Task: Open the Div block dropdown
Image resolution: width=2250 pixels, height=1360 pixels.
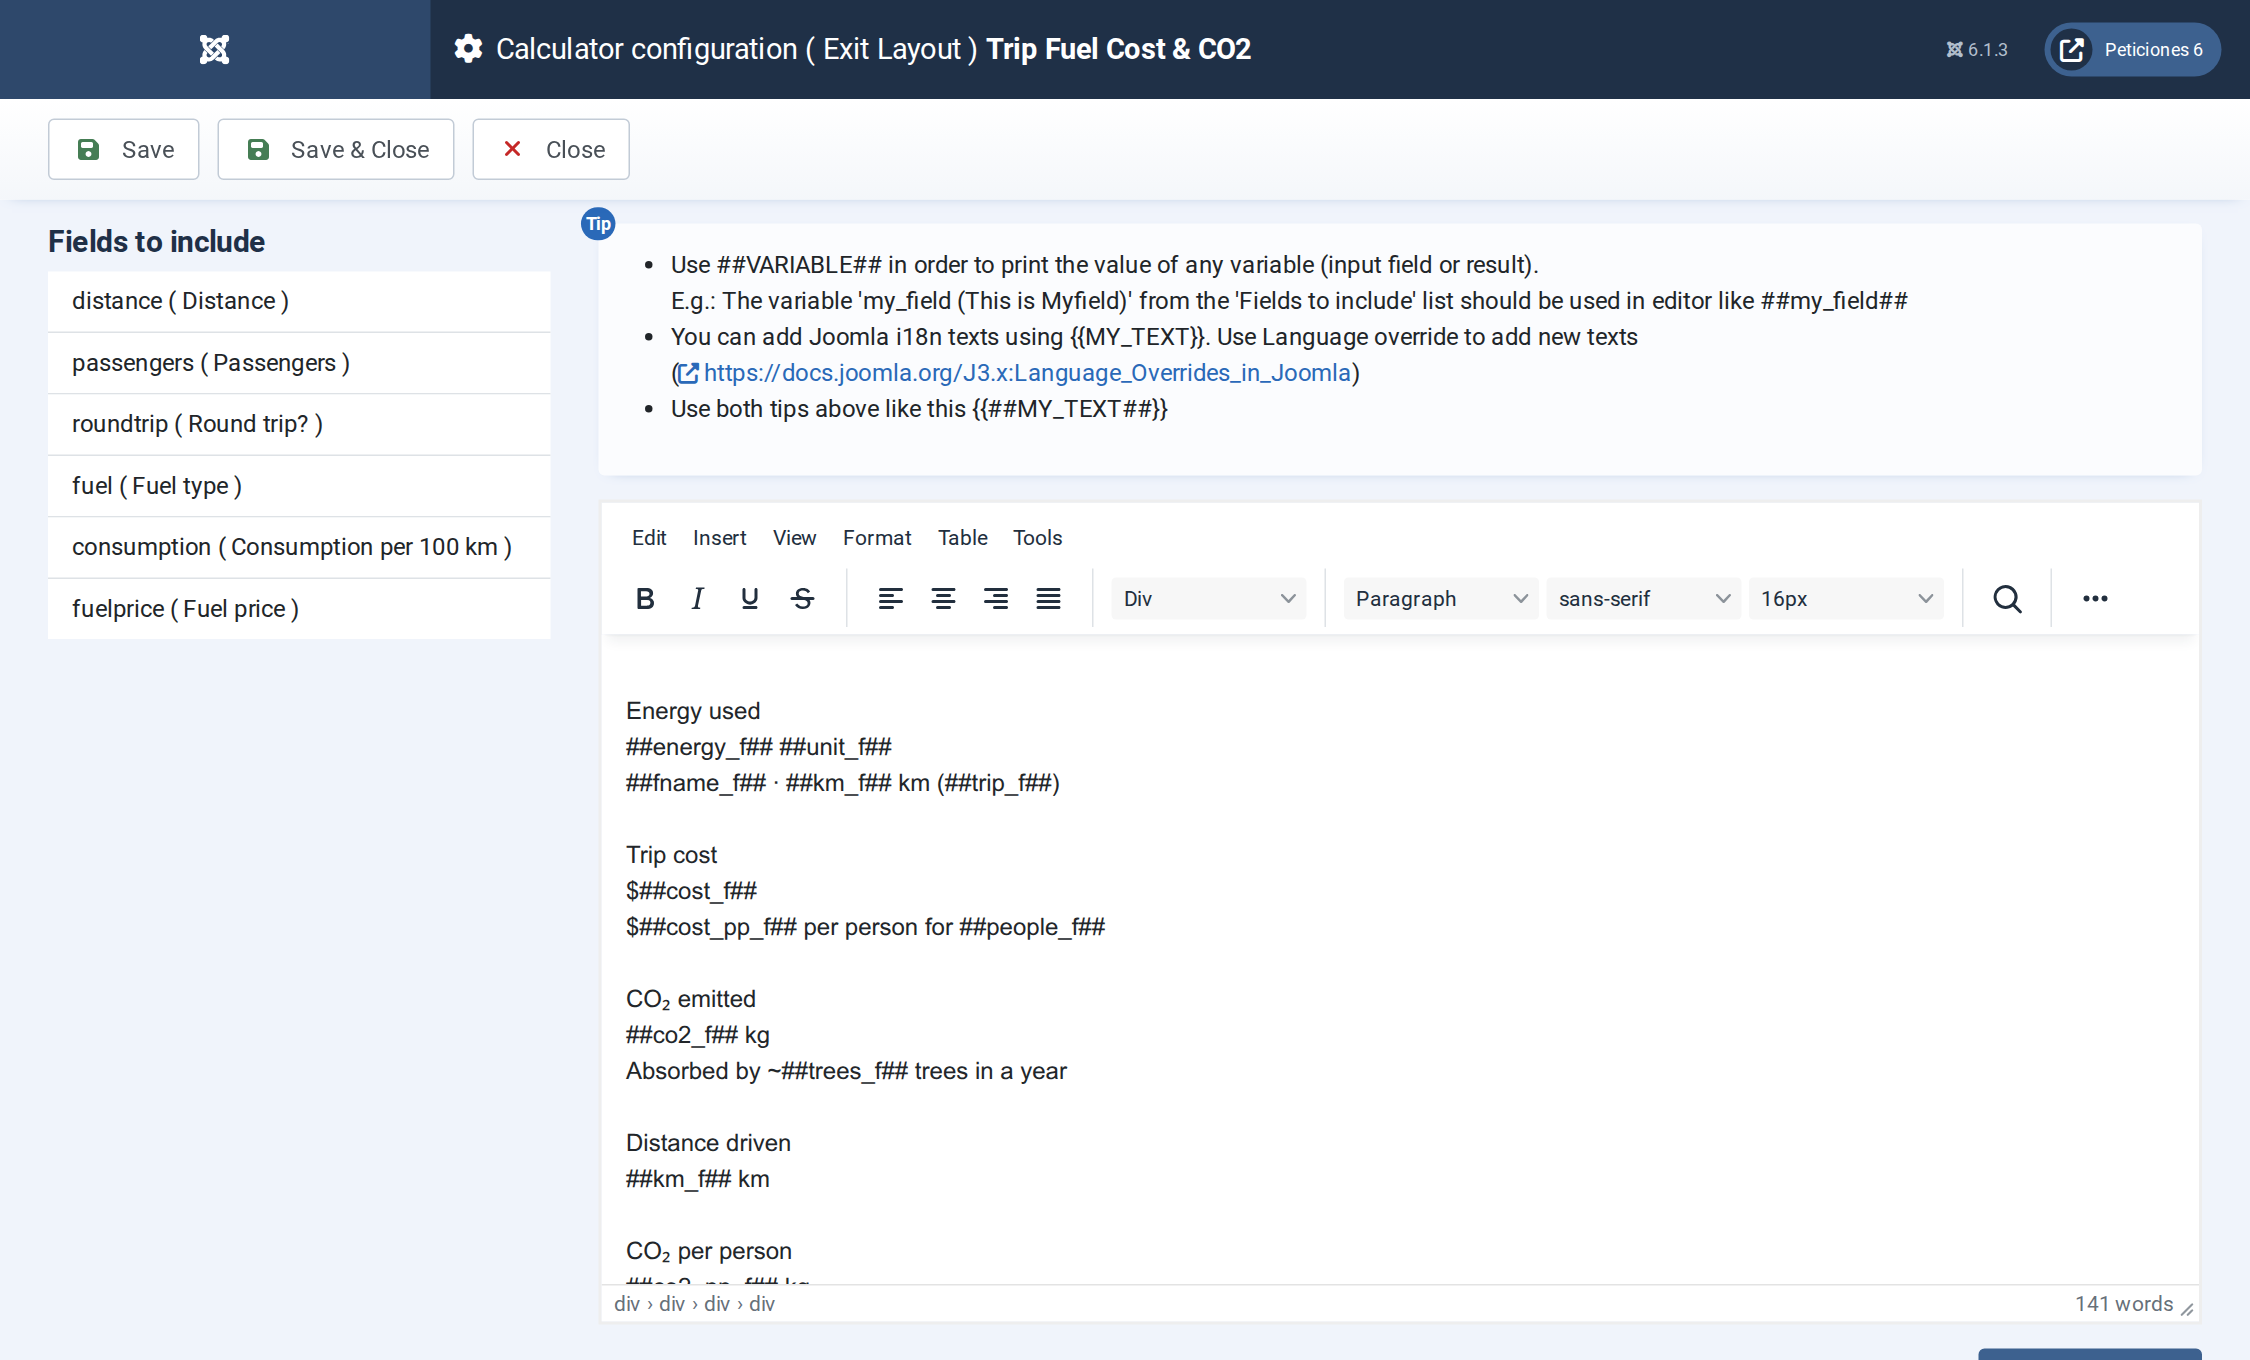Action: 1209,598
